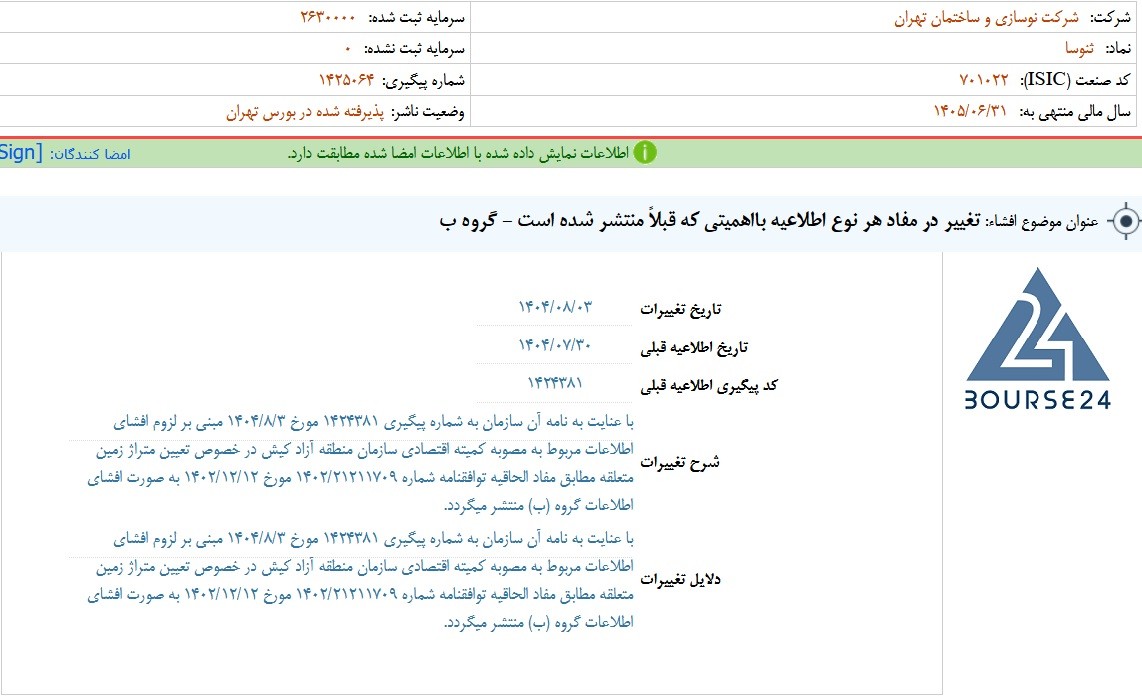Image resolution: width=1142 pixels, height=696 pixels.
Task: Click the 'دلایل تغییرات' row label
Action: click(x=680, y=580)
